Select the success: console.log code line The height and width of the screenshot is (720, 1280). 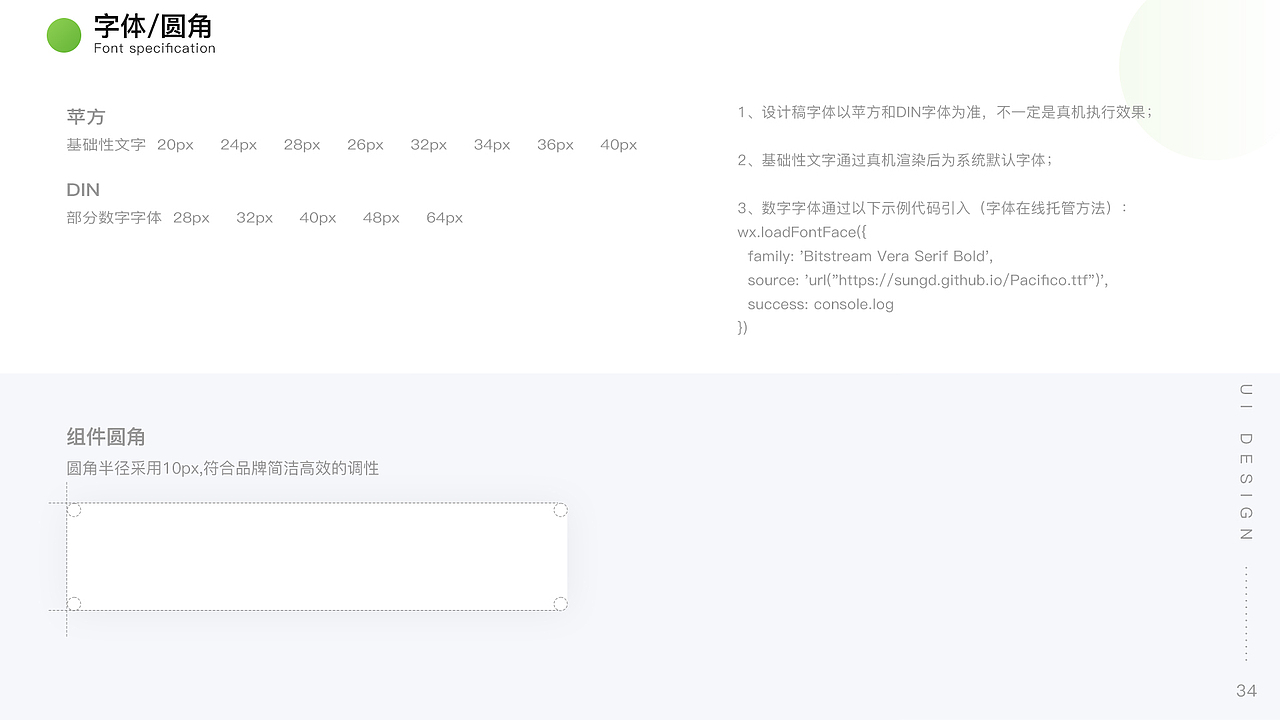[821, 304]
